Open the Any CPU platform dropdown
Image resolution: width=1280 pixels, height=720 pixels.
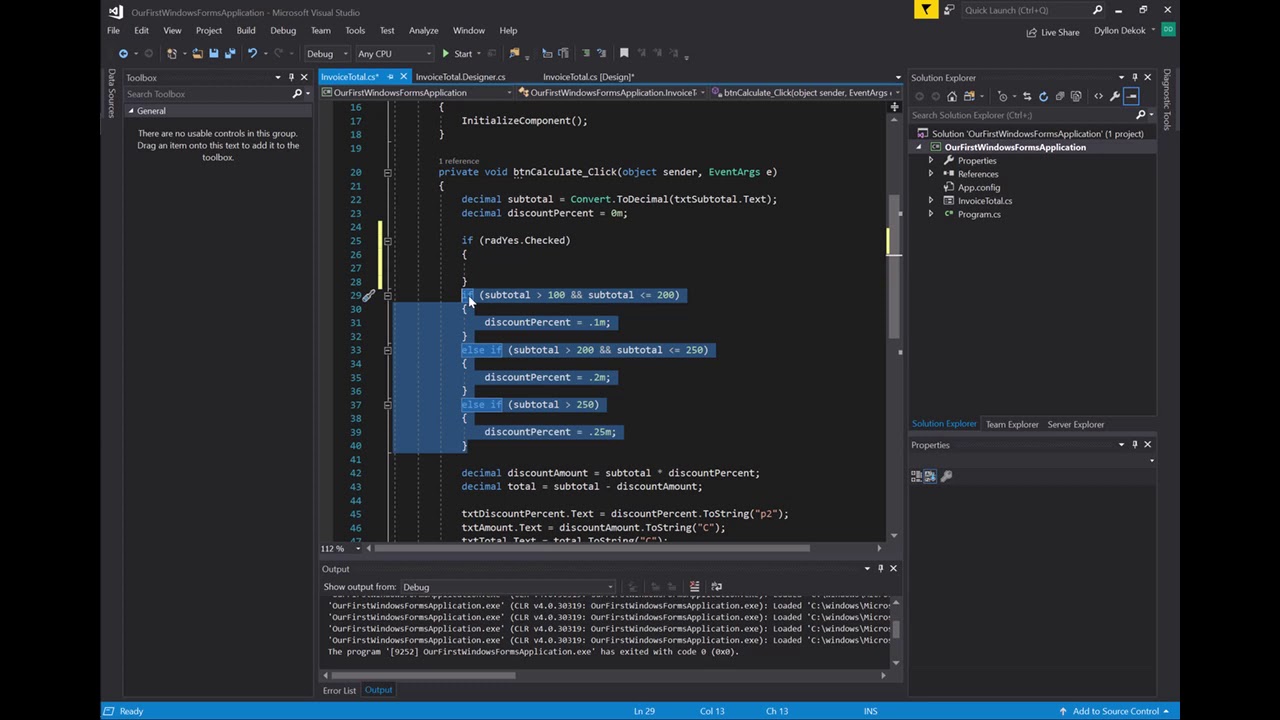pos(395,53)
